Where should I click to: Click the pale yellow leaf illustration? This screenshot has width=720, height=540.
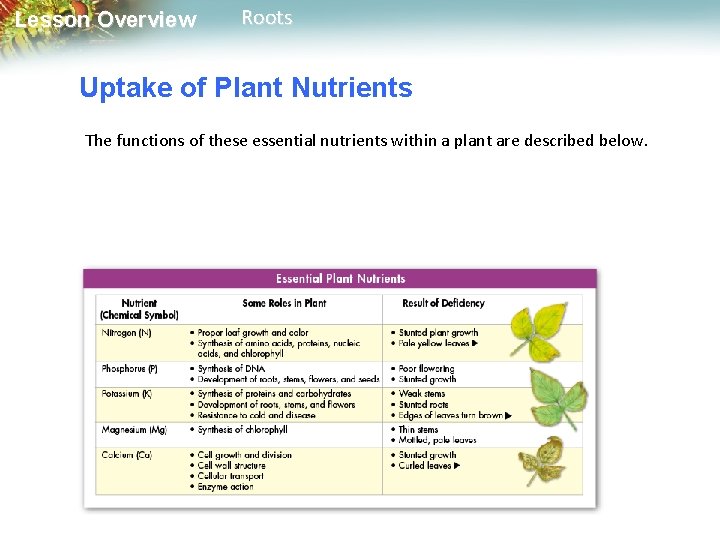click(539, 332)
